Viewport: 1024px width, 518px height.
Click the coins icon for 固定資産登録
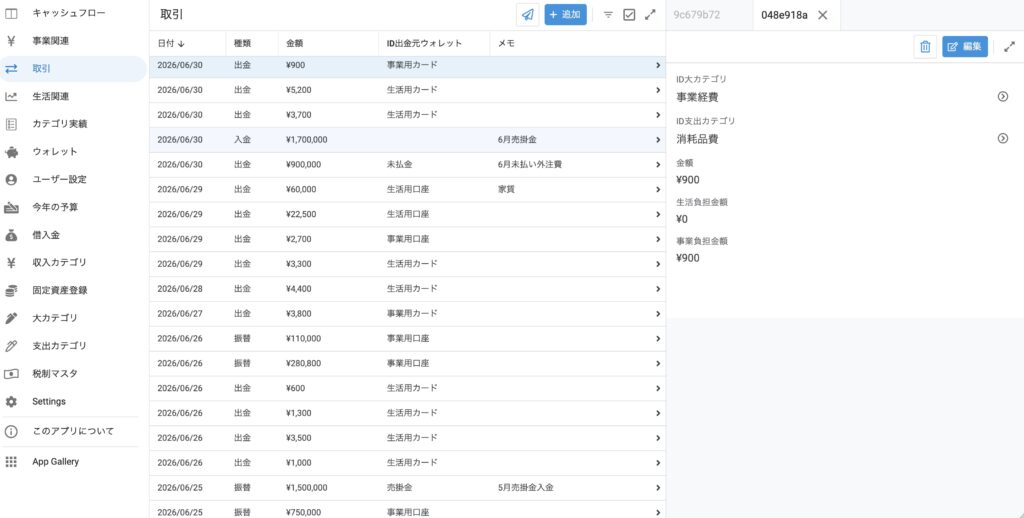pyautogui.click(x=11, y=291)
